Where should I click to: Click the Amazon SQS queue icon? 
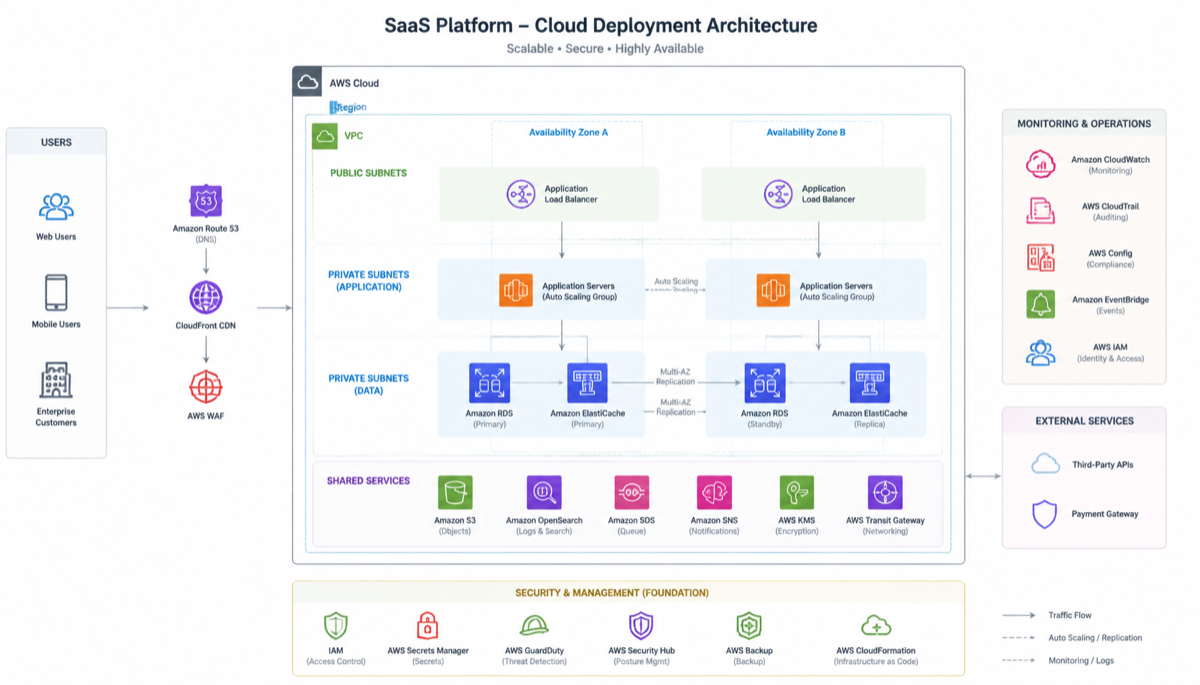tap(632, 492)
